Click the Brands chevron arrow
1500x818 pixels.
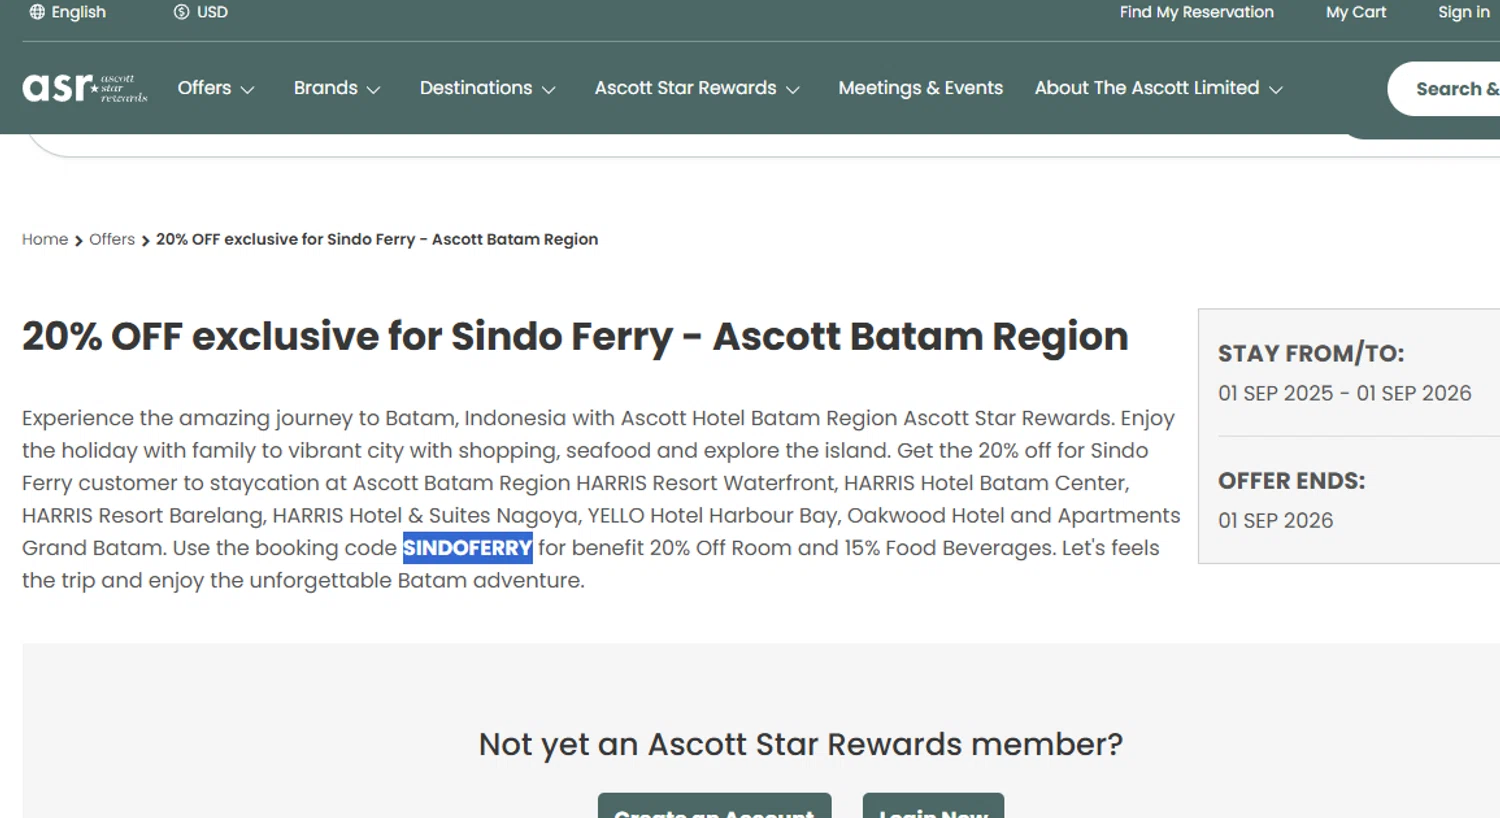tap(374, 90)
